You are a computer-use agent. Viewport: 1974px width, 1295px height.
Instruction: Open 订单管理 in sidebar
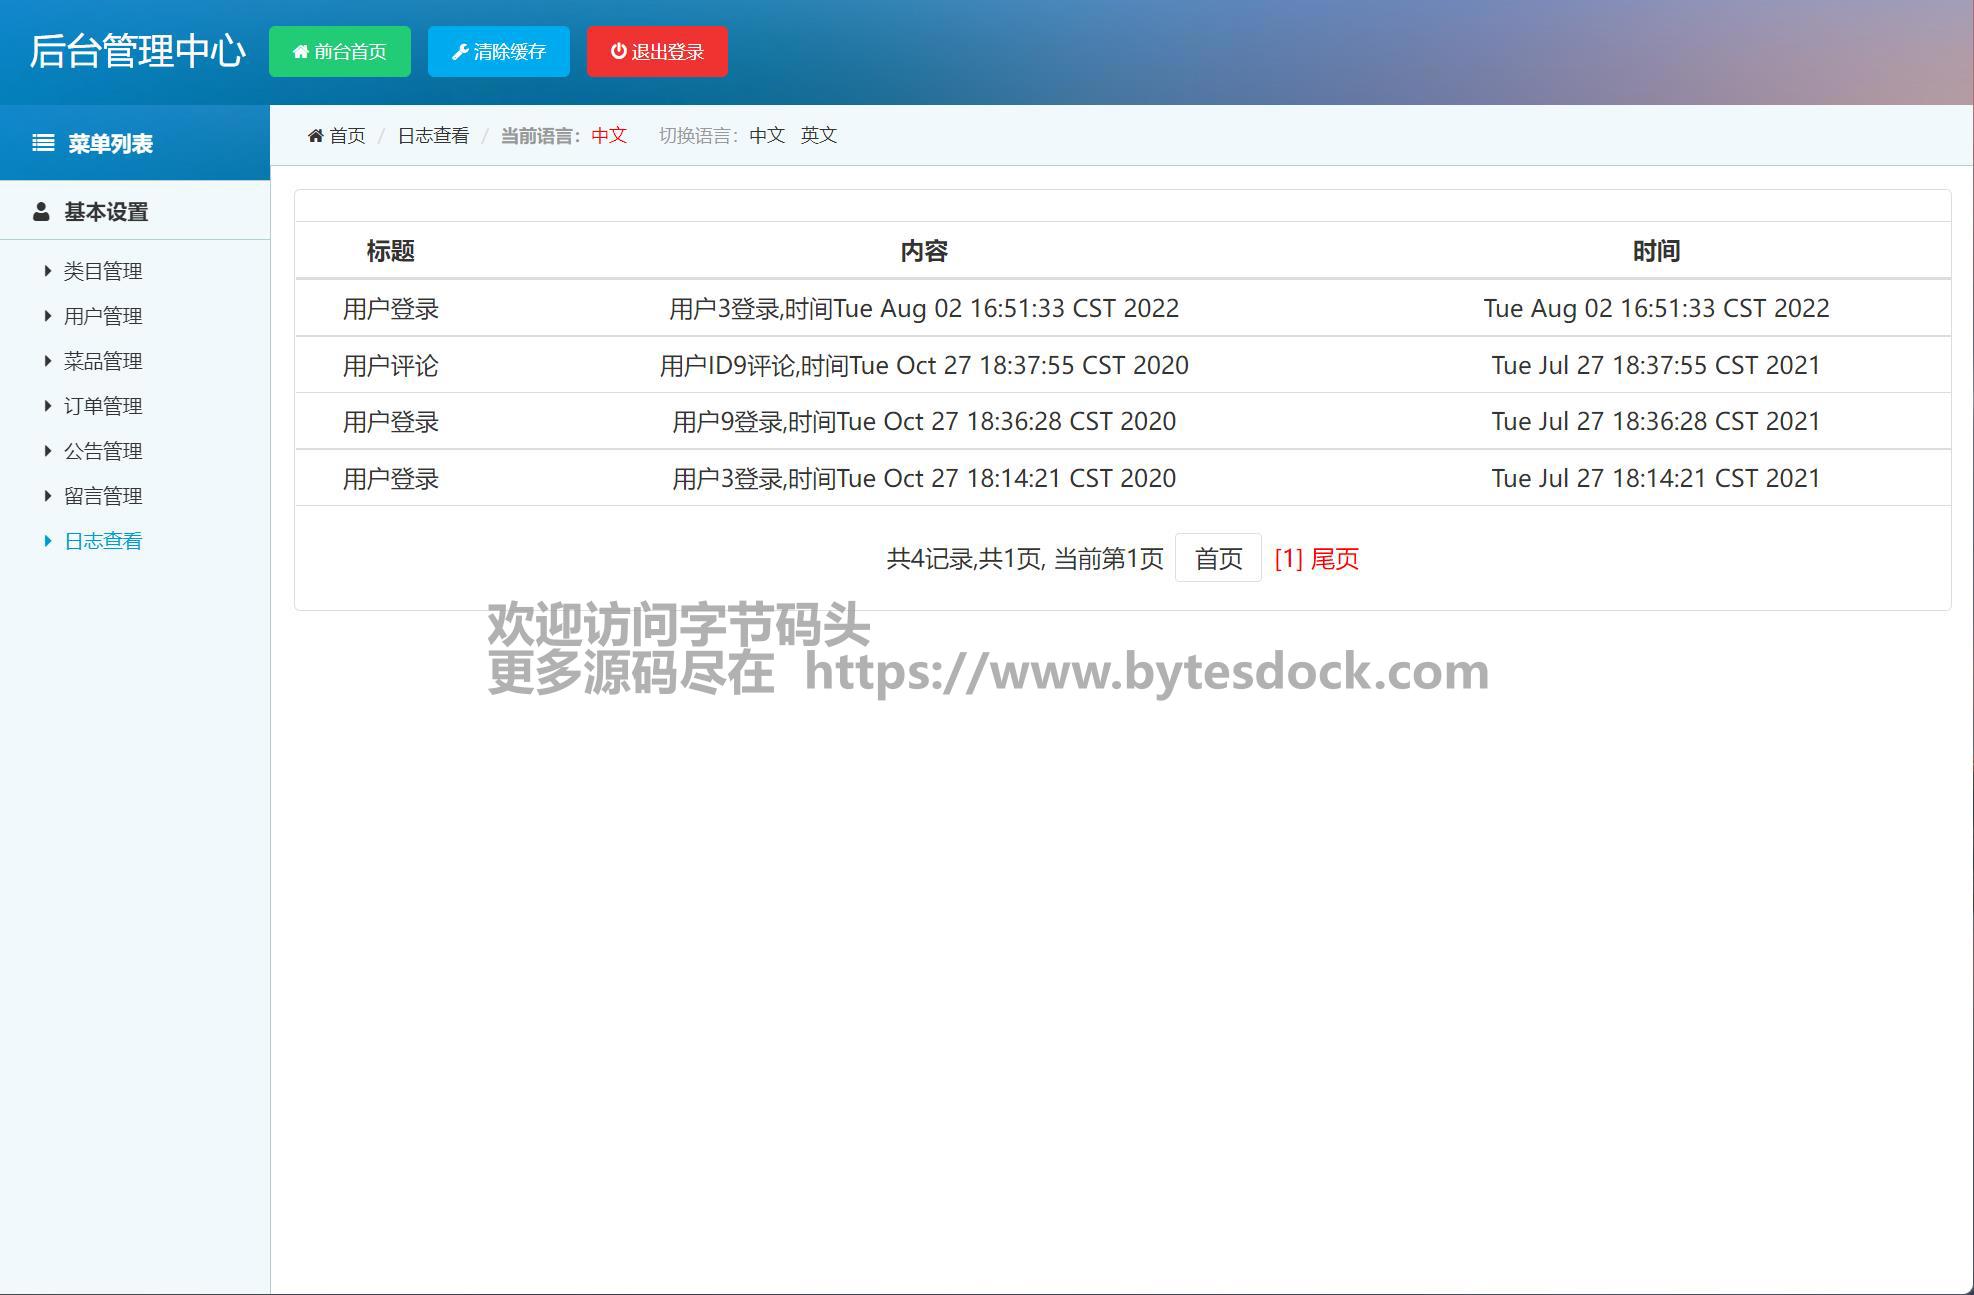(x=103, y=406)
